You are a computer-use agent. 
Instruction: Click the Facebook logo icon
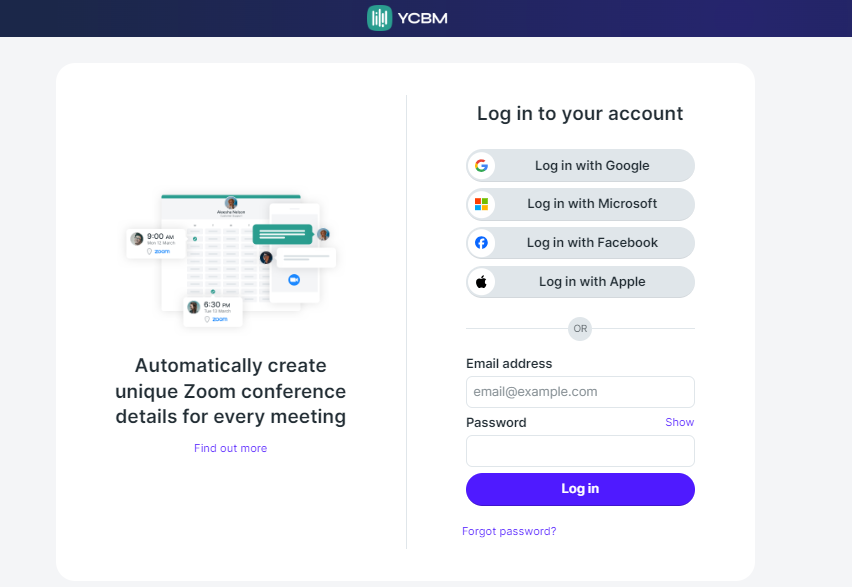click(481, 242)
